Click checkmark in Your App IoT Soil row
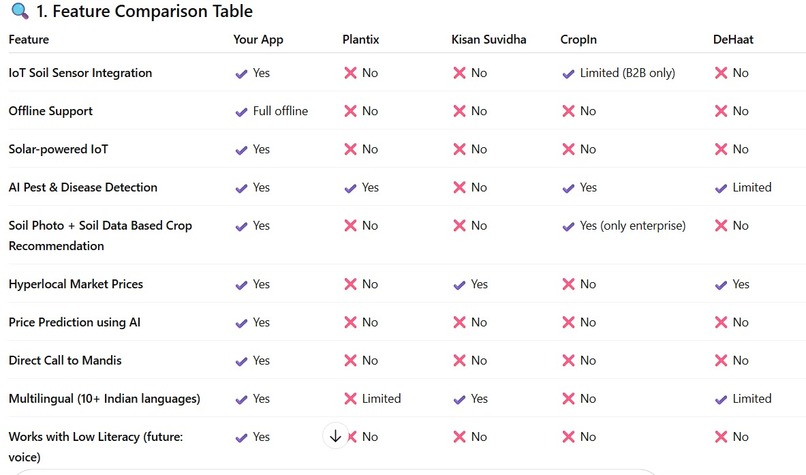This screenshot has width=806, height=475. point(241,74)
